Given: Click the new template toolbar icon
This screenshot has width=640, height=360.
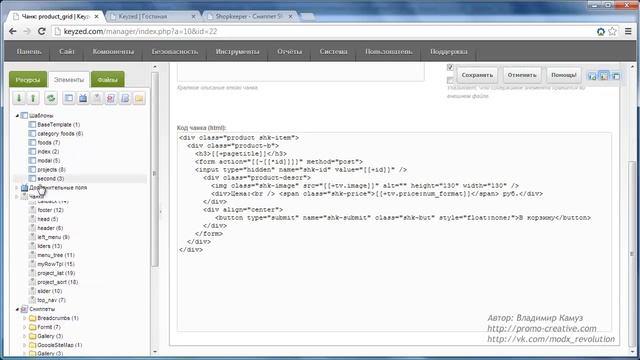Looking at the screenshot, I should pyautogui.click(x=69, y=98).
